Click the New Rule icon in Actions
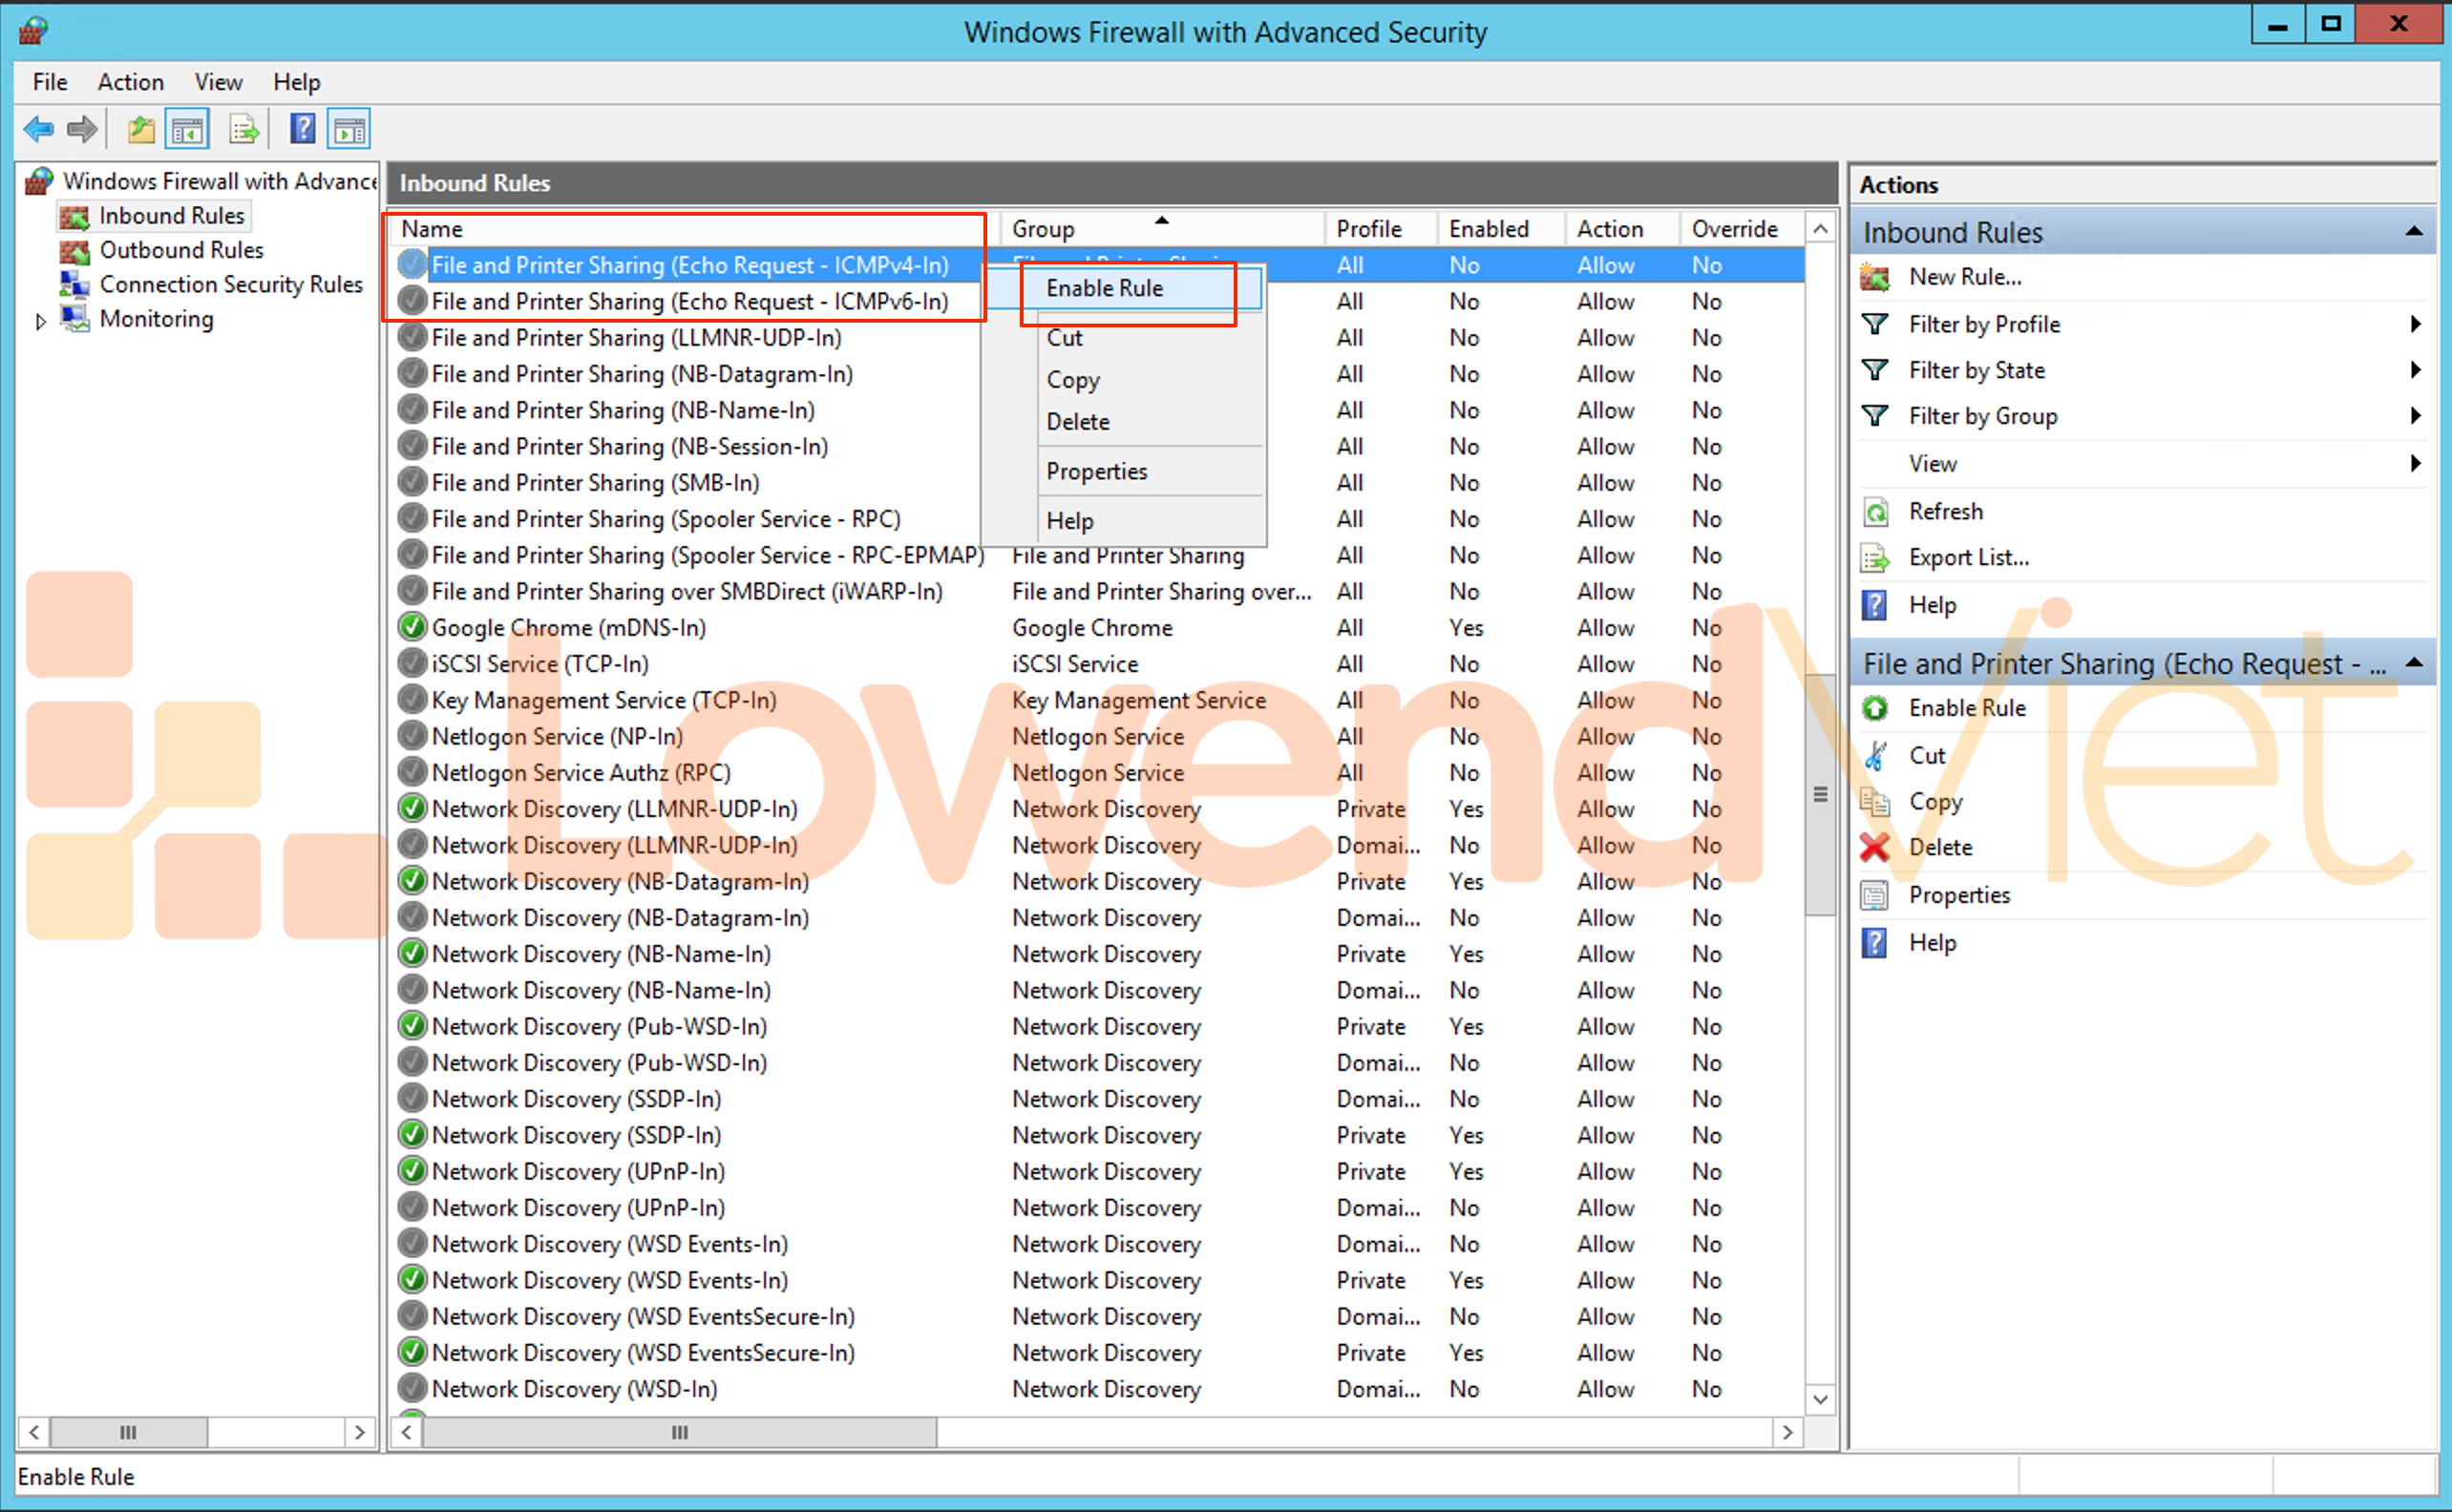The image size is (2452, 1512). (x=1875, y=277)
